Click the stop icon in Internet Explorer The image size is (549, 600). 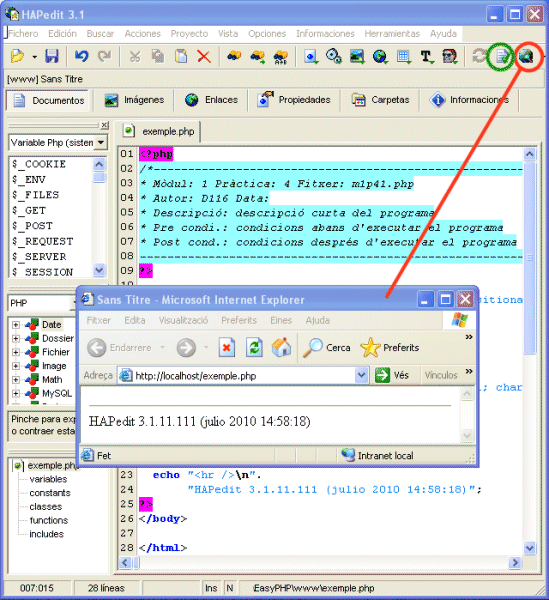pyautogui.click(x=226, y=348)
